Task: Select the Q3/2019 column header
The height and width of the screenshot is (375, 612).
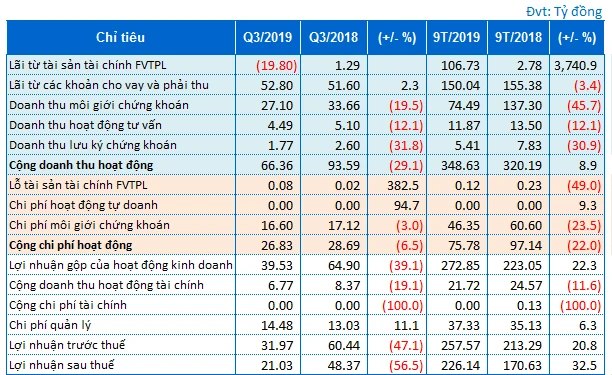Action: point(268,37)
